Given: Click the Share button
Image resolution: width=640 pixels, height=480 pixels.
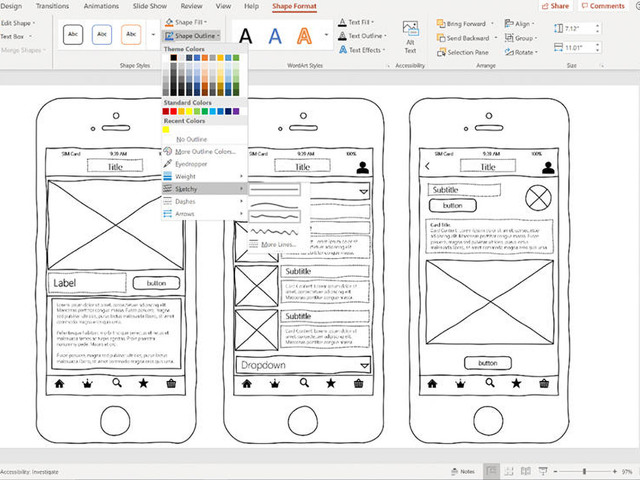Looking at the screenshot, I should point(555,6).
